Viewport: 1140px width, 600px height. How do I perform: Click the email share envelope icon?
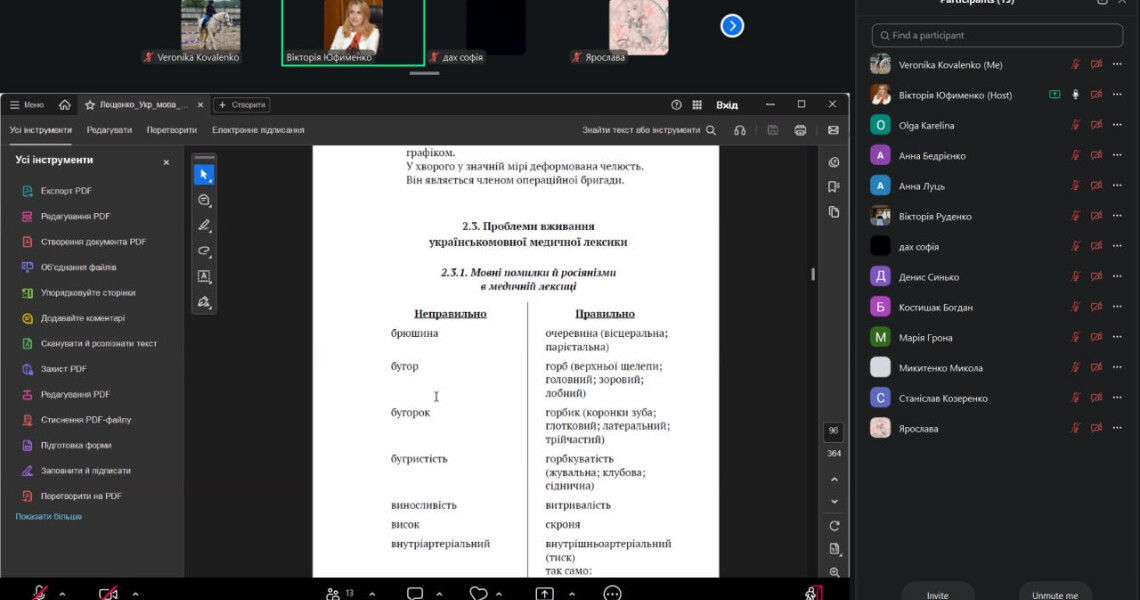(833, 130)
